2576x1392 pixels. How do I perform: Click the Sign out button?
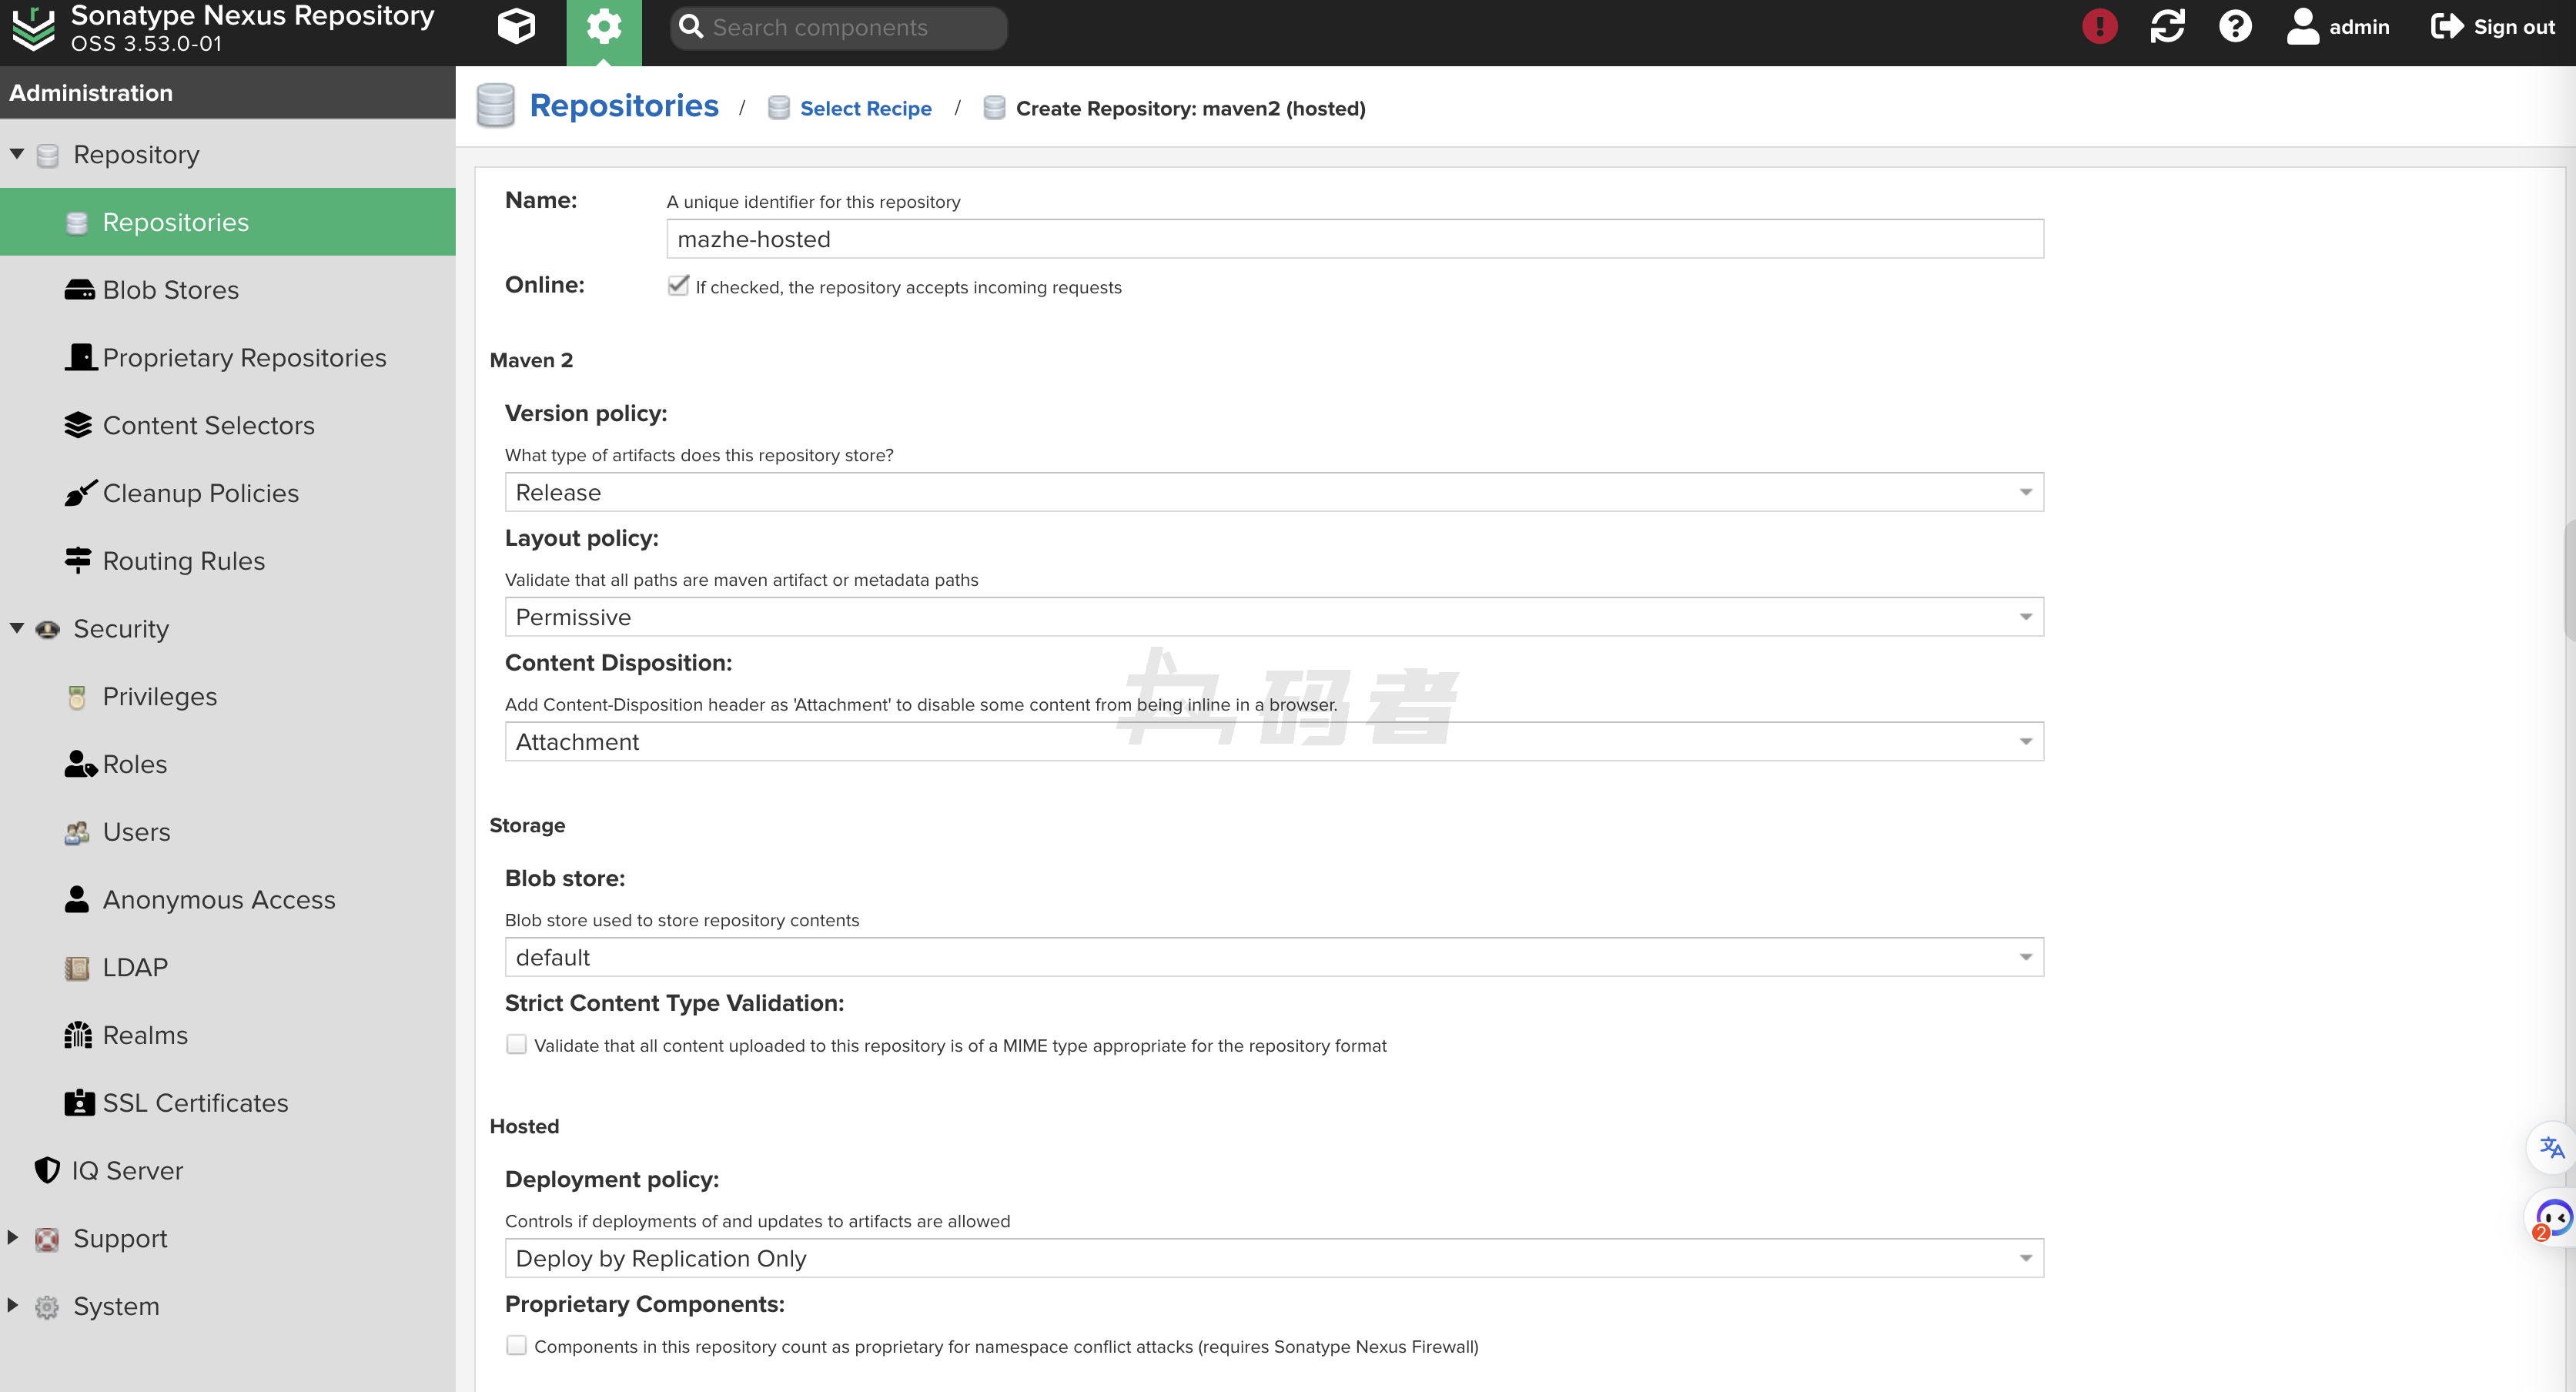[2493, 27]
